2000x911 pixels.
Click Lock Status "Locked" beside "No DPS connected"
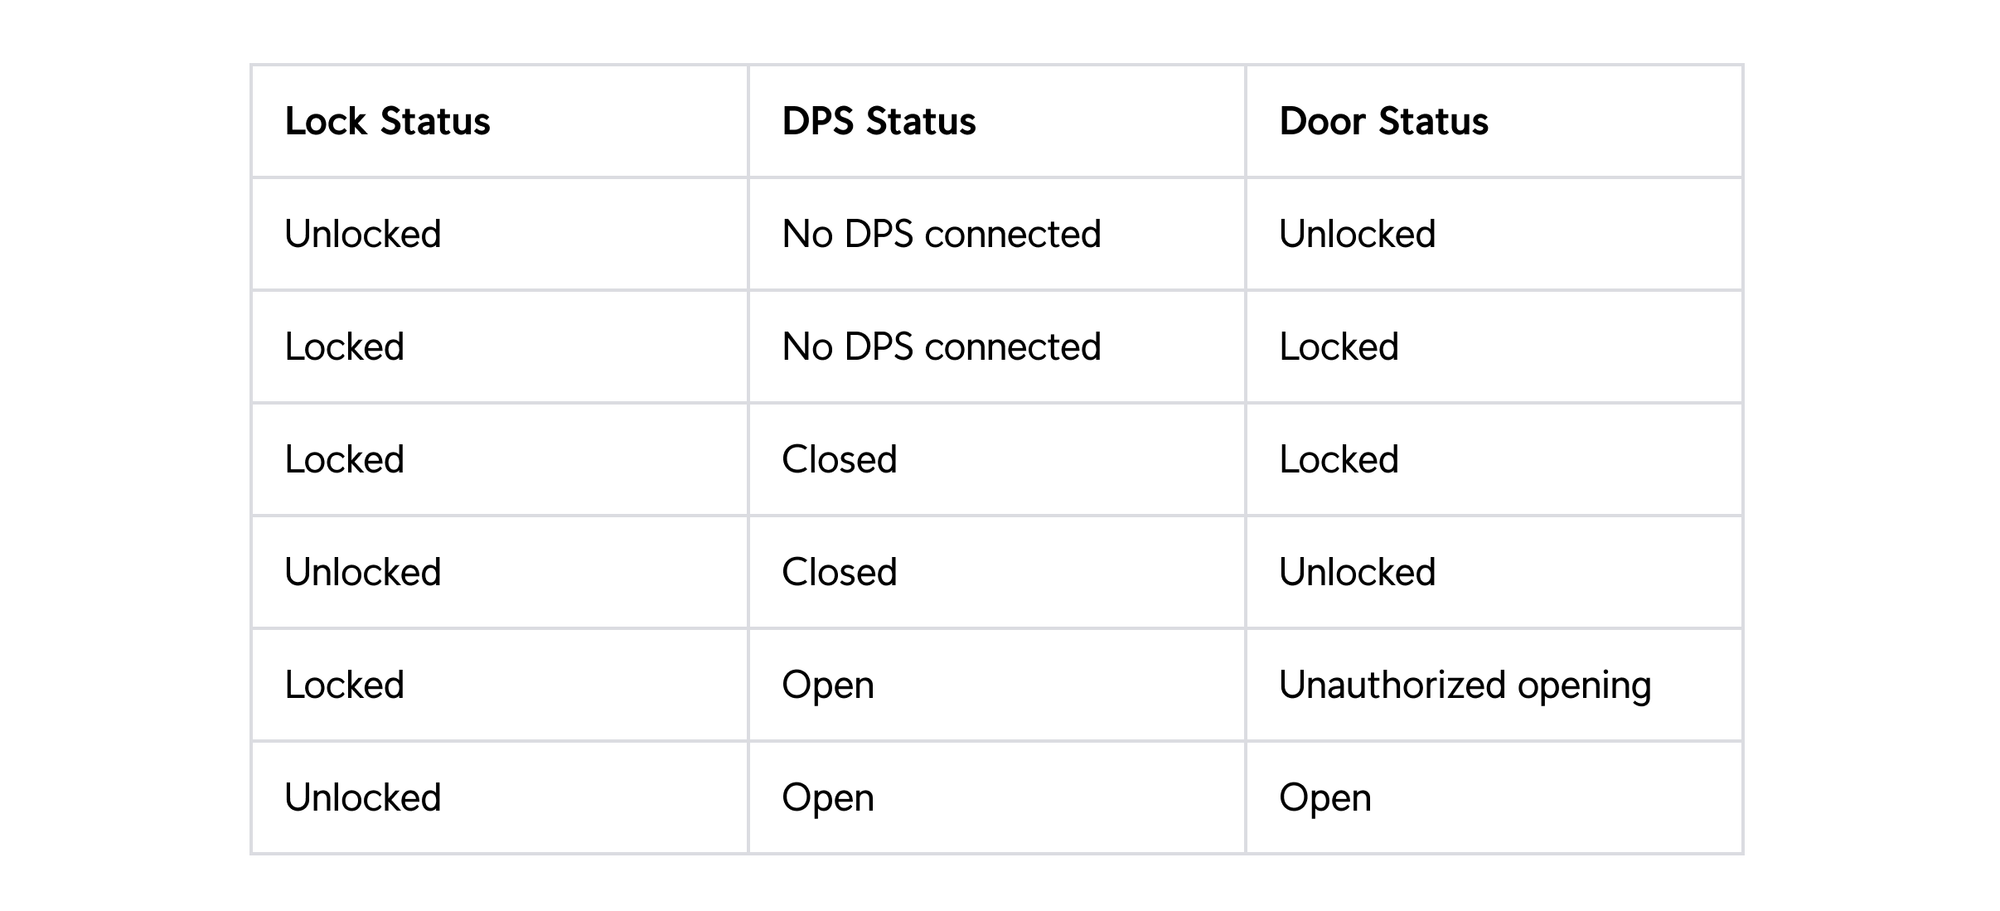coord(344,347)
